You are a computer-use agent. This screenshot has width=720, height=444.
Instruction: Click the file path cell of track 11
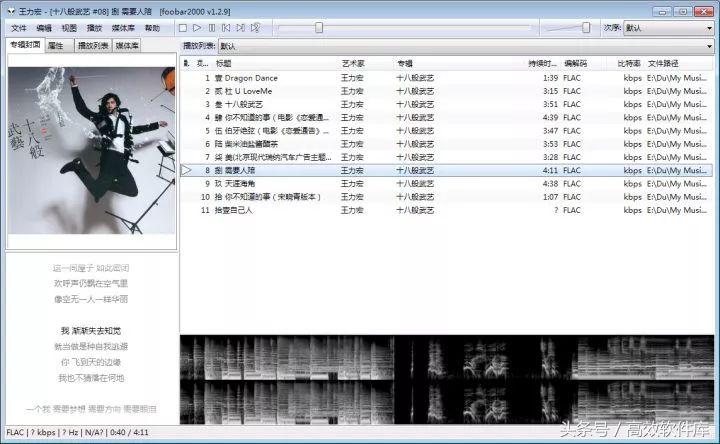(677, 210)
